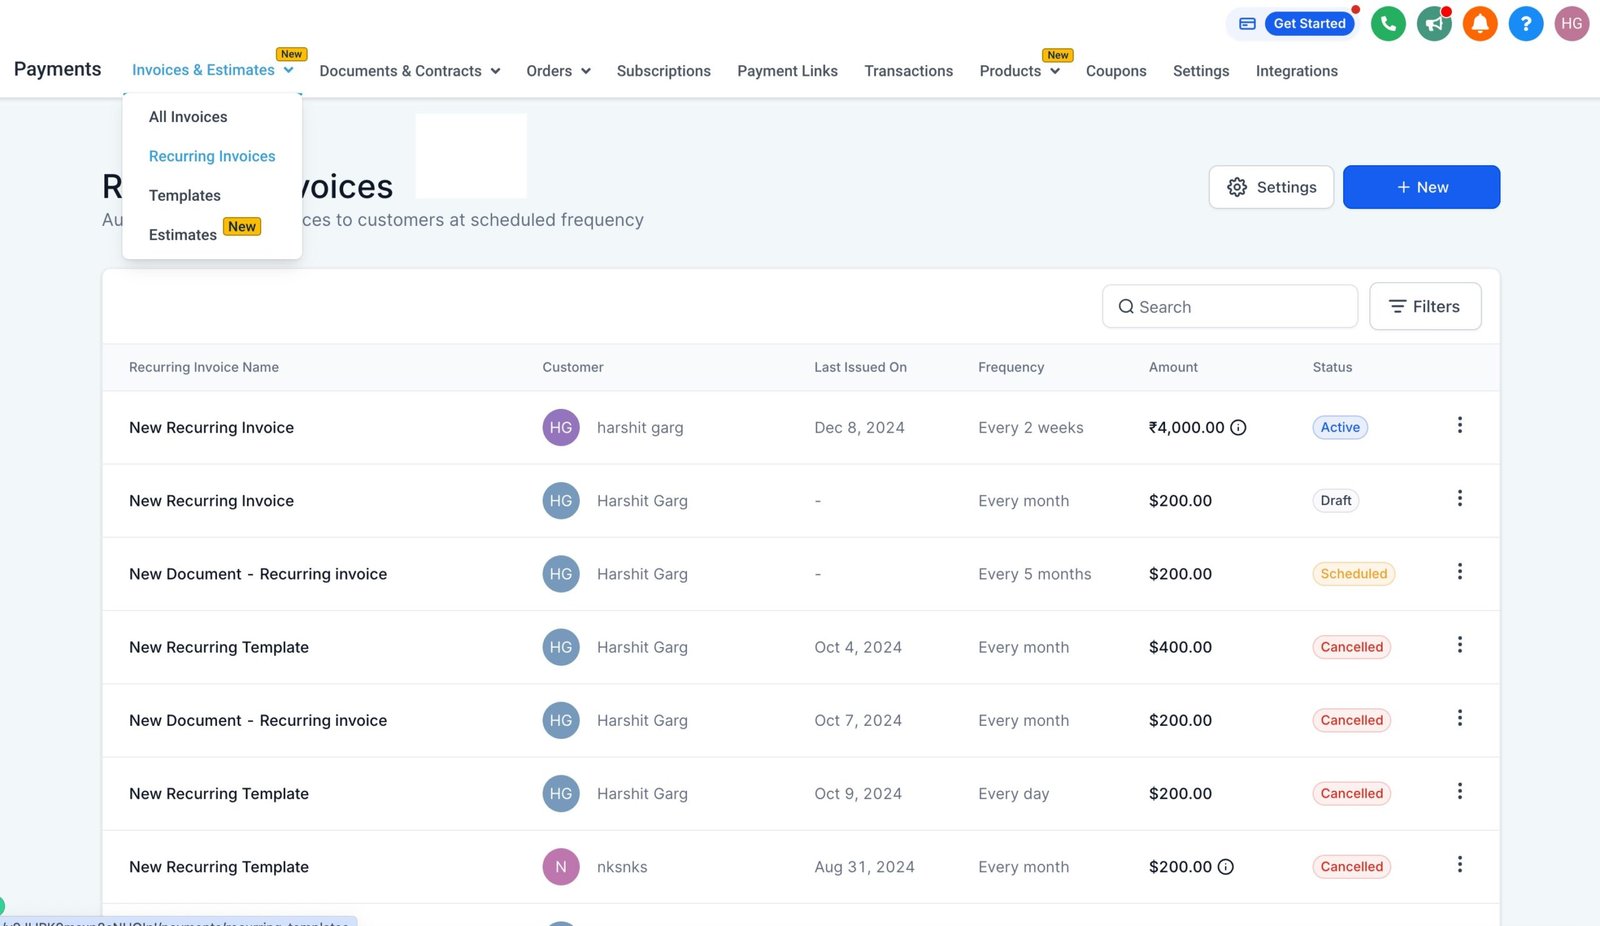Open the Filters button

tap(1425, 307)
